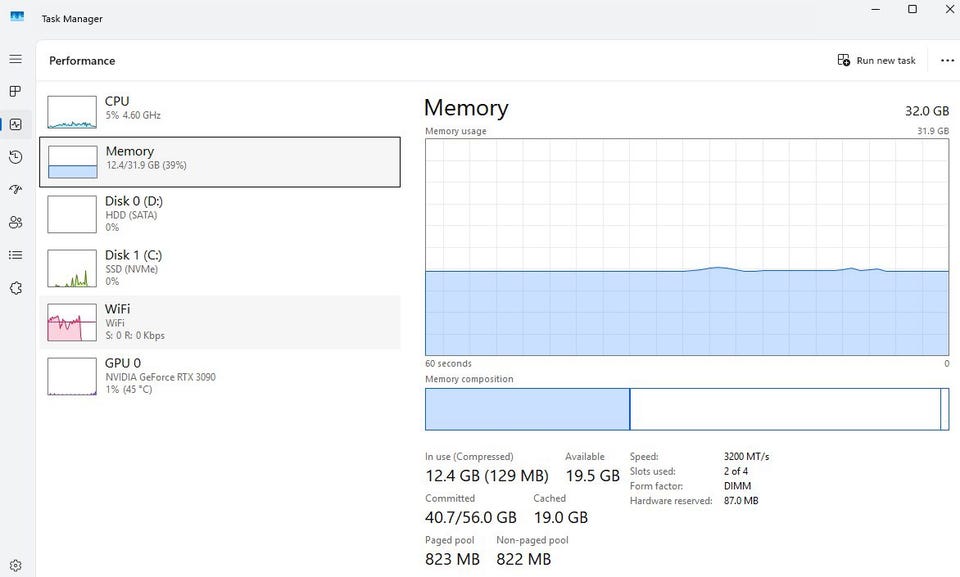Click the 1% (45 °C) GPU text

(129, 390)
